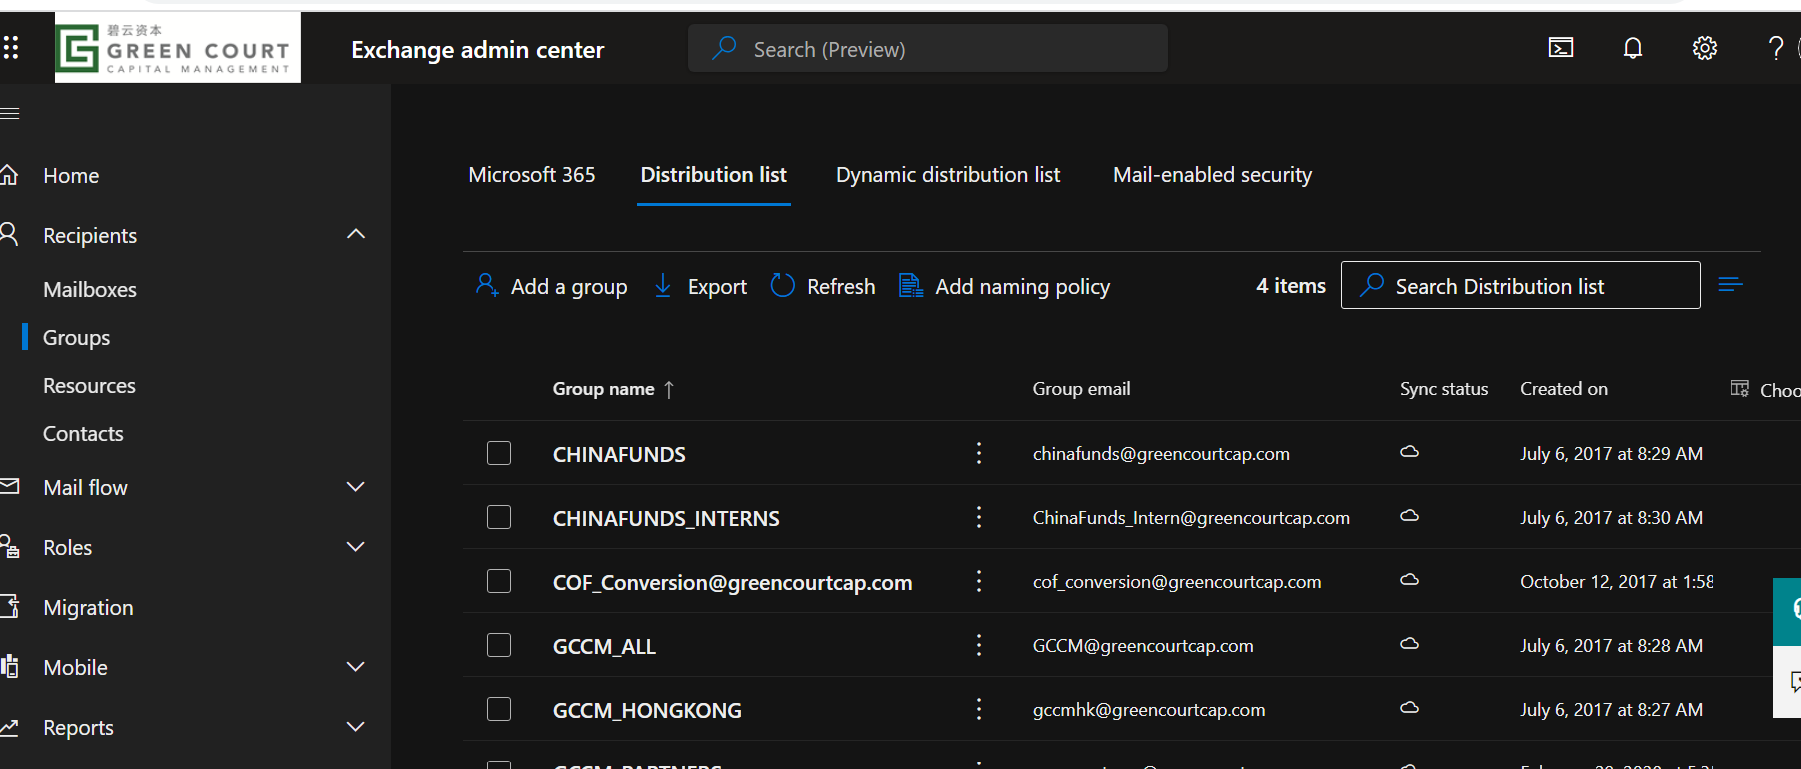Screen dimensions: 1801x769
Task: Select the CHINAFUNDS_INTERNS checkbox
Action: (499, 517)
